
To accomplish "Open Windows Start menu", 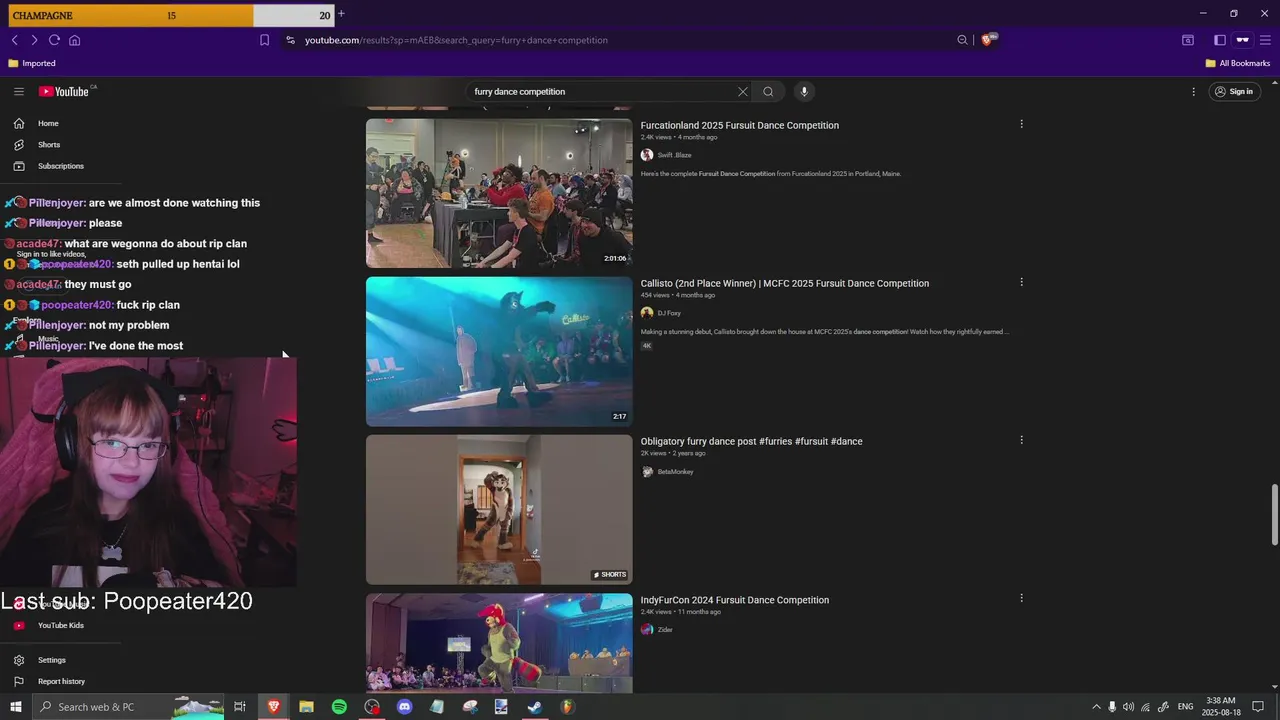I will [15, 707].
